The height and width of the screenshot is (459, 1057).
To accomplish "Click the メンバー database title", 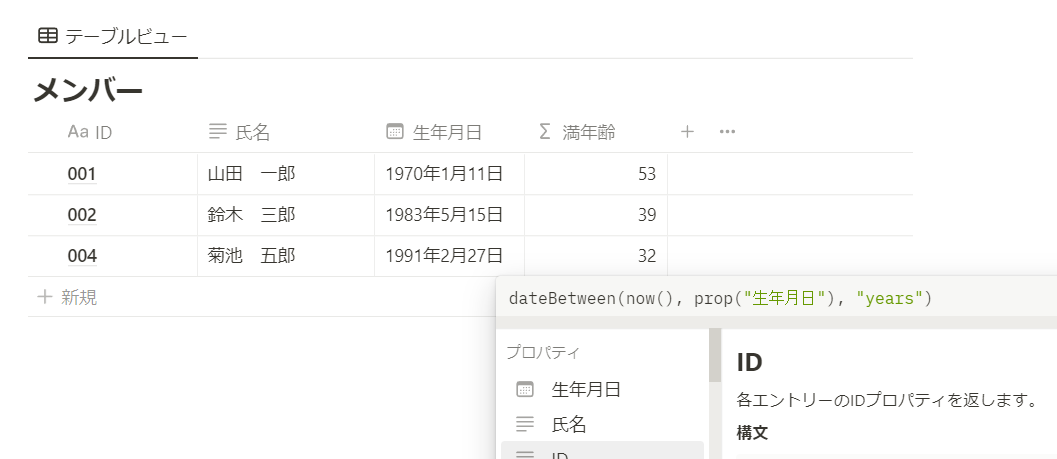I will coord(88,91).
